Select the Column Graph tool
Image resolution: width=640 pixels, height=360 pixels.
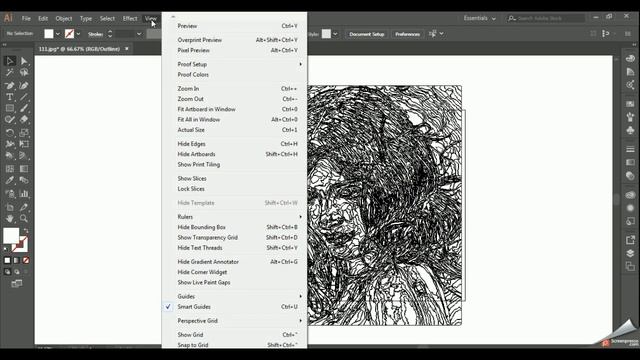tap(24, 194)
